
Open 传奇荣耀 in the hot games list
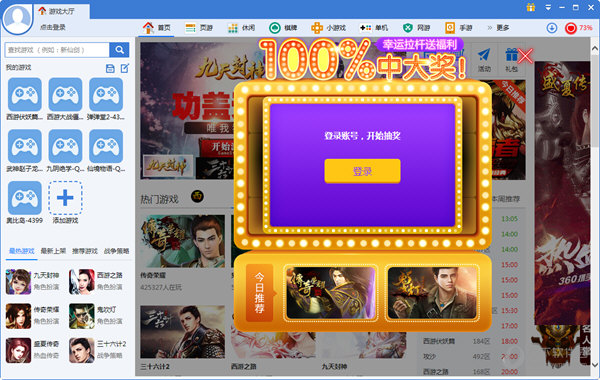tap(33, 316)
